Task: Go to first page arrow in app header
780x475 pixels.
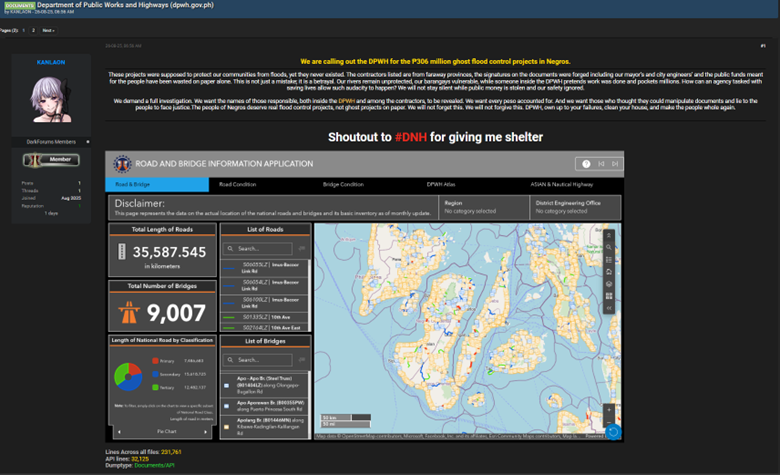Action: (601, 164)
